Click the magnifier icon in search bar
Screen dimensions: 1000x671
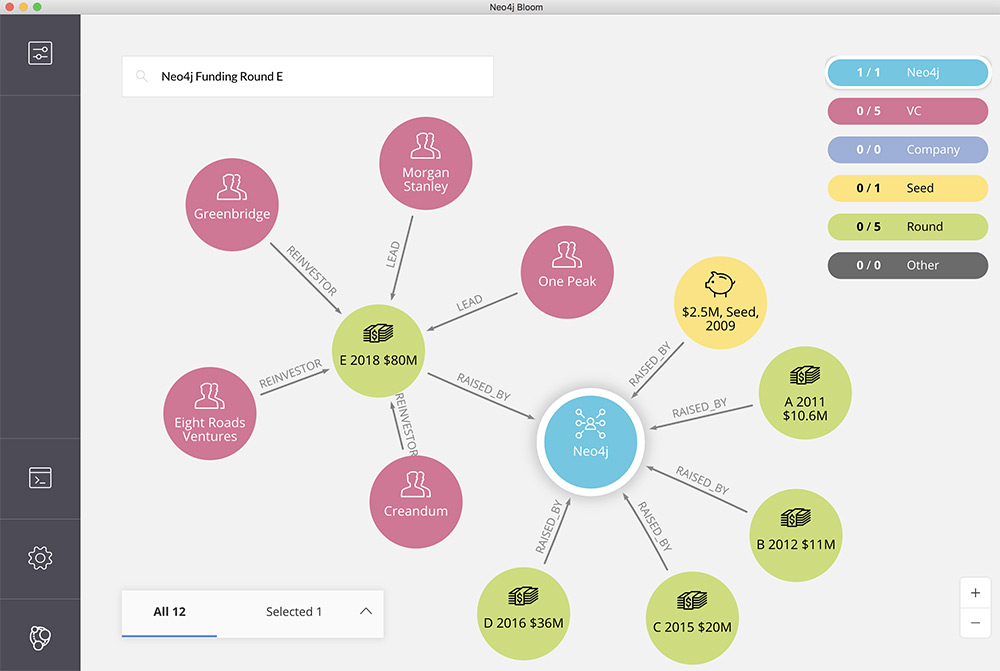[143, 76]
